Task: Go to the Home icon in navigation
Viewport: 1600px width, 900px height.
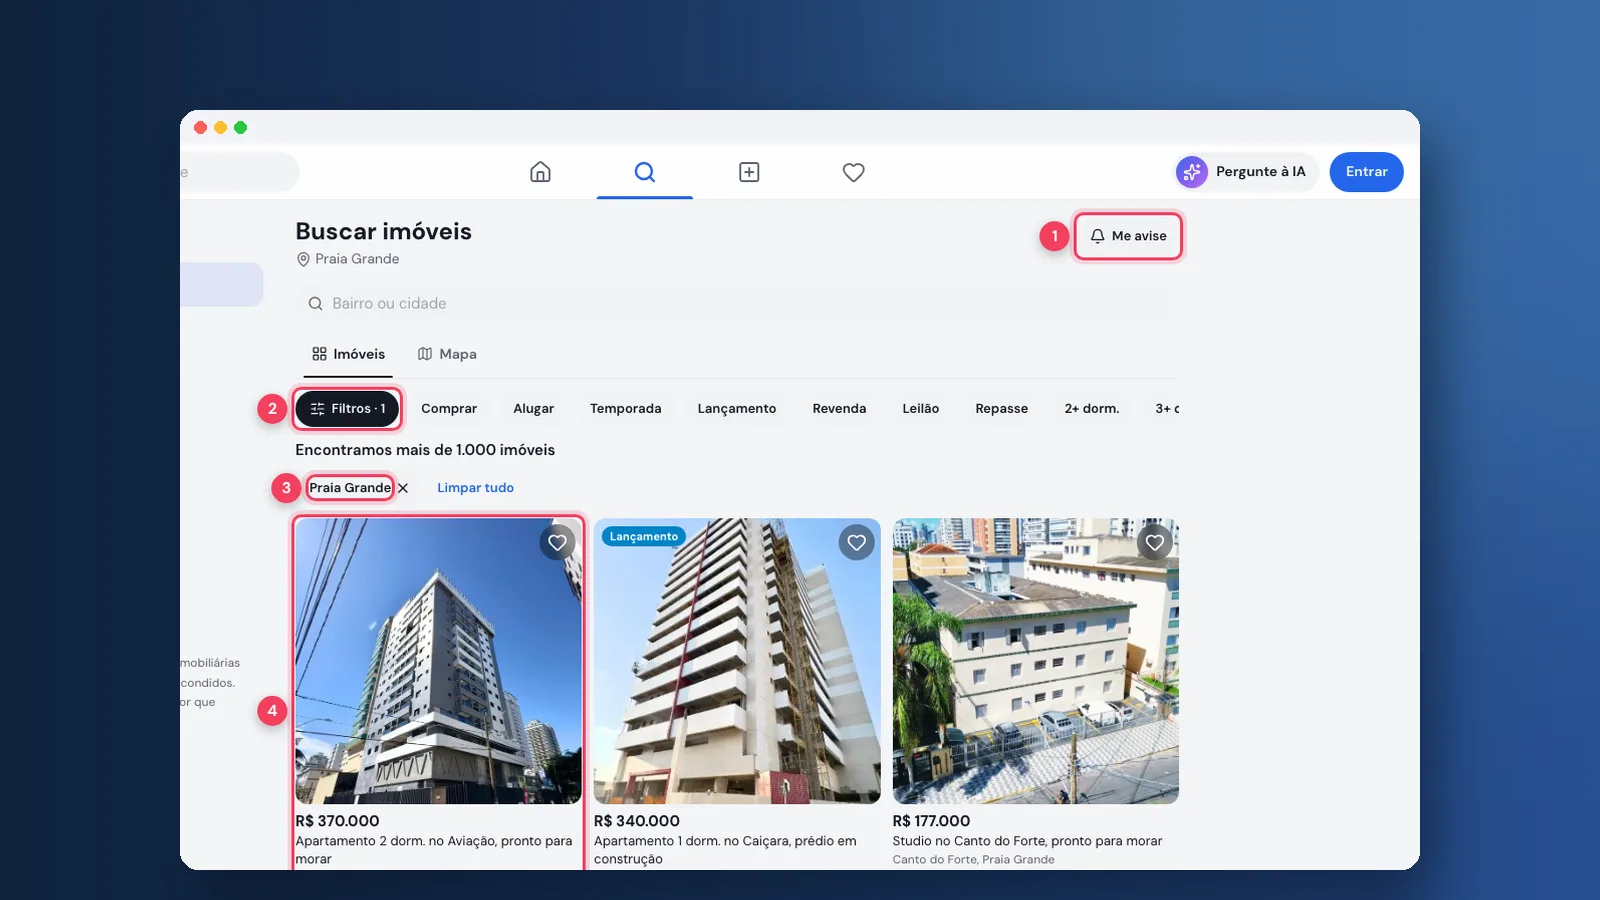Action: coord(540,172)
